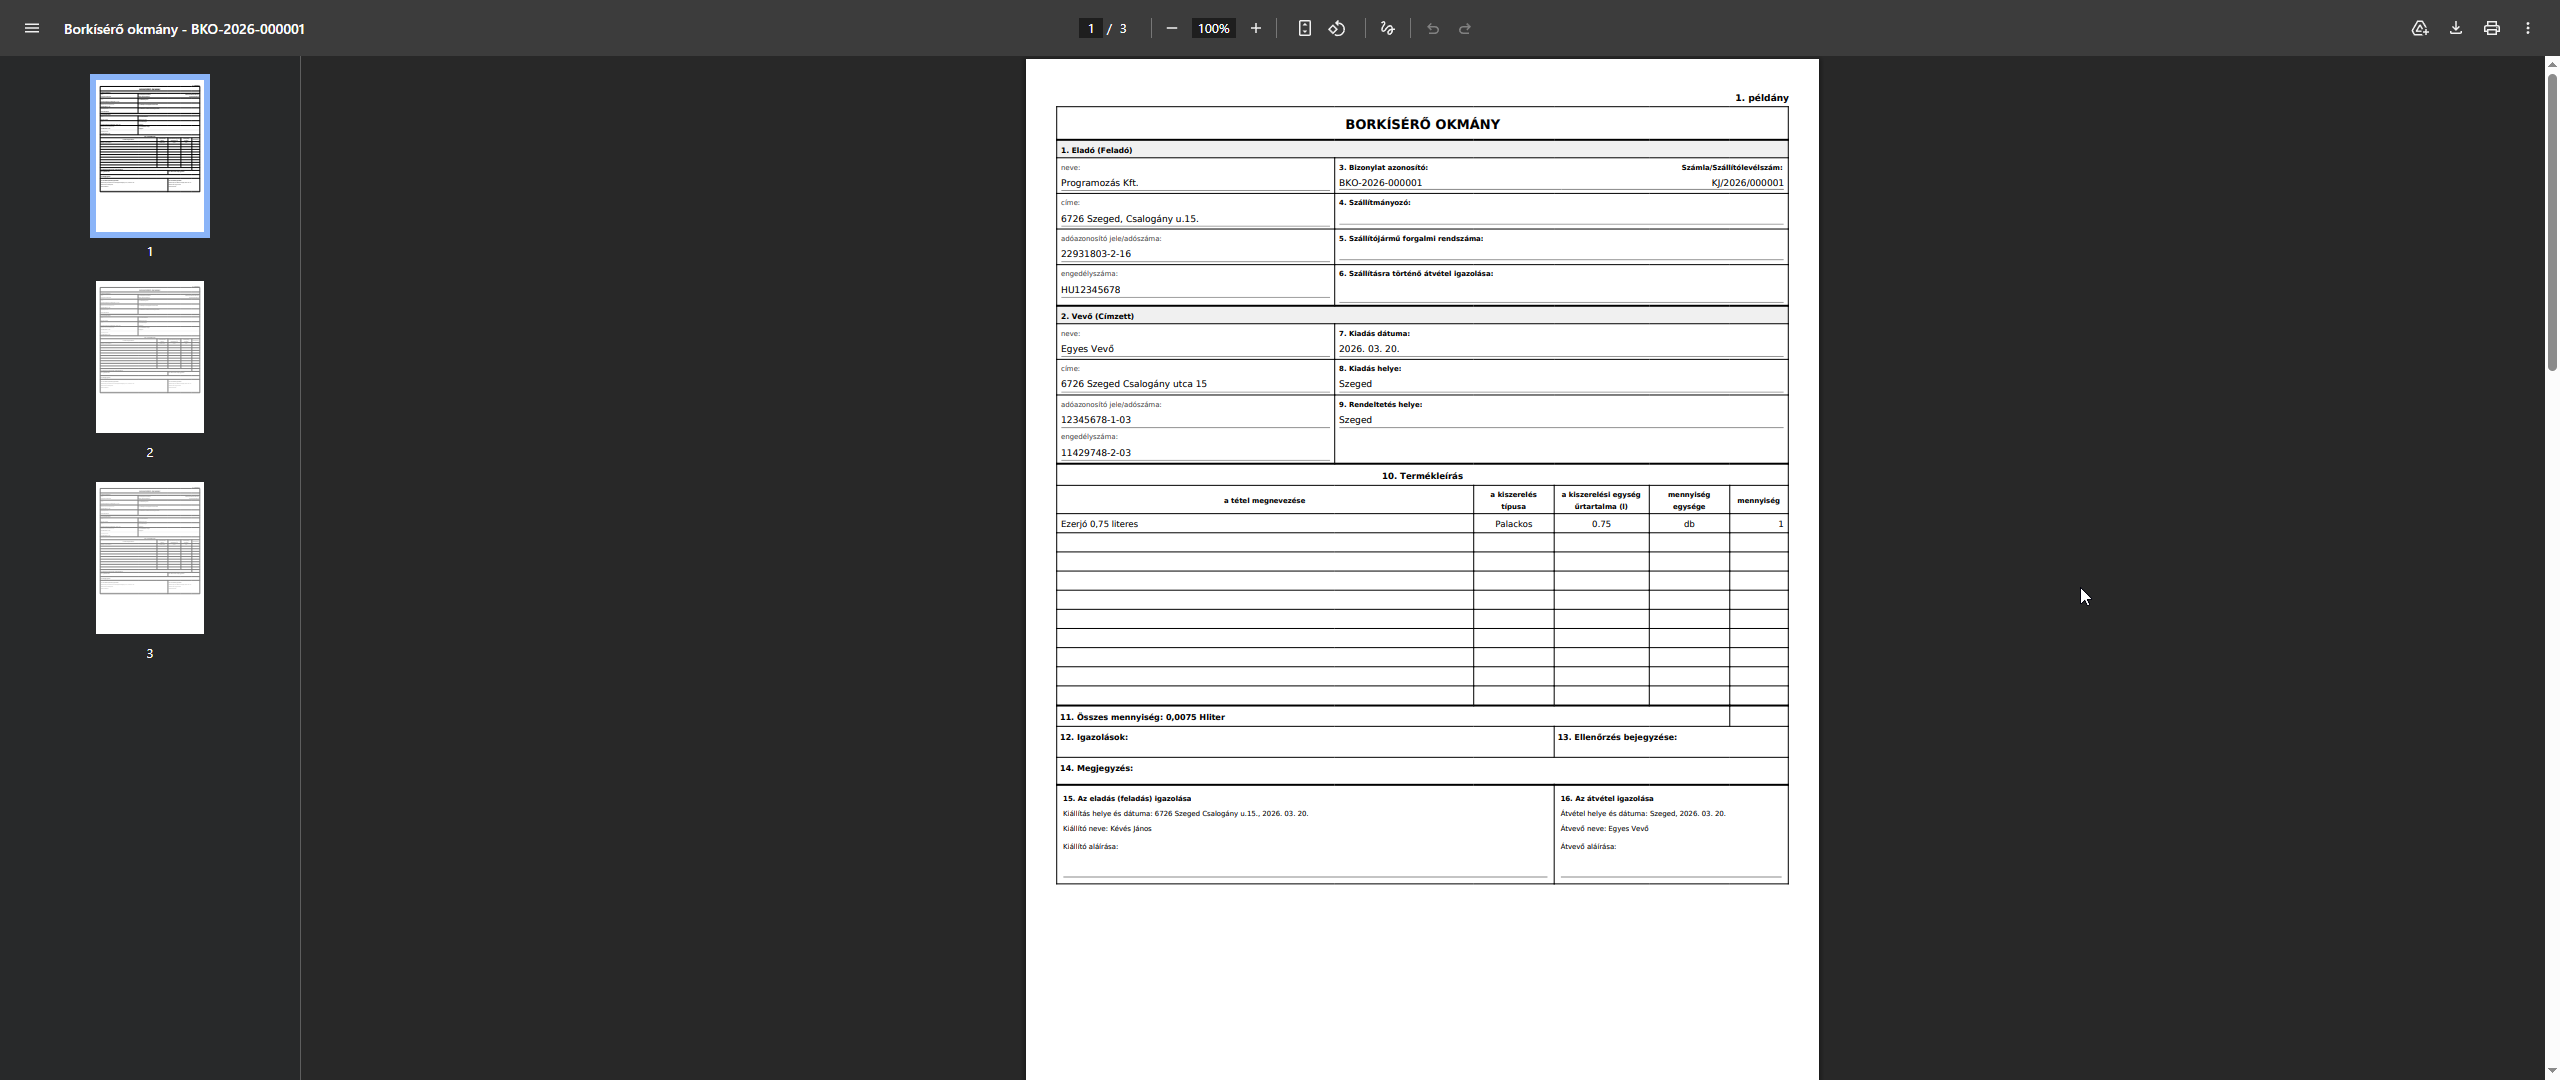Download the PDF file

coord(2456,28)
